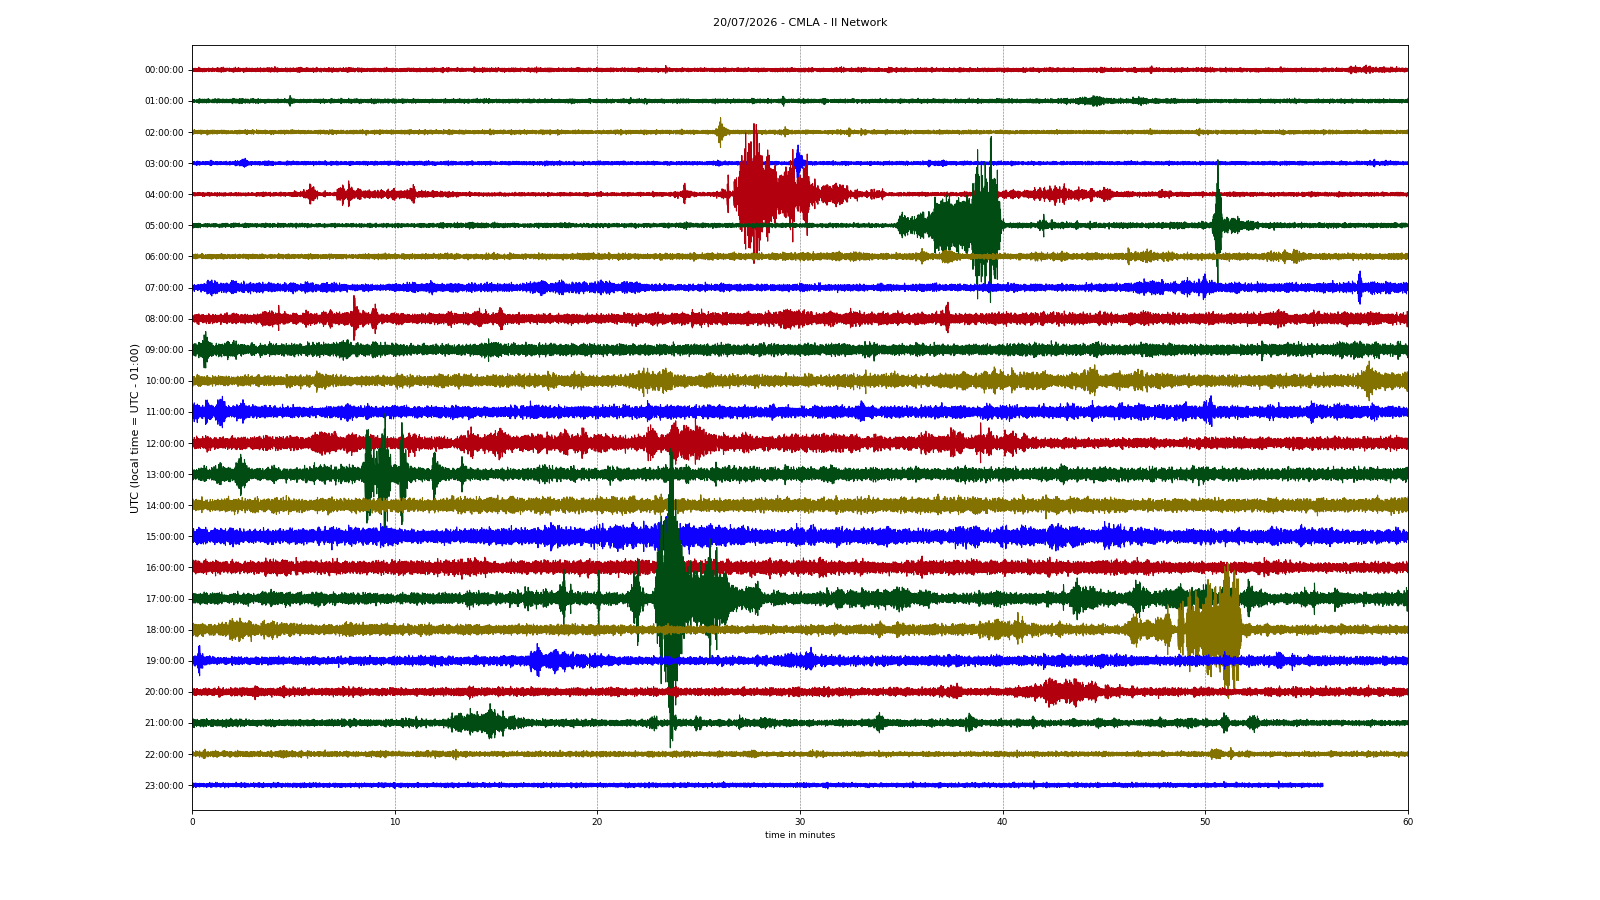
Task: Select the 15:00:00 hour label
Action: point(164,536)
